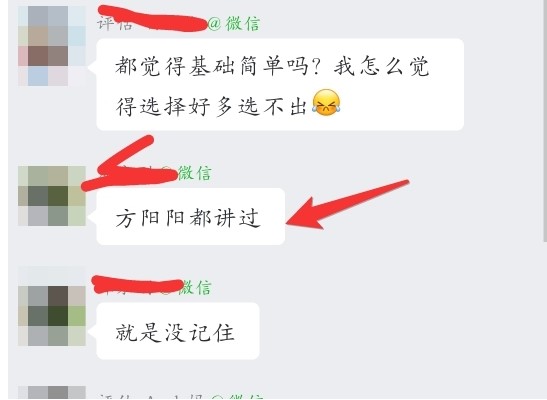Select the 方阳阳都讲过 message bubble
The image size is (547, 400).
pyautogui.click(x=191, y=217)
